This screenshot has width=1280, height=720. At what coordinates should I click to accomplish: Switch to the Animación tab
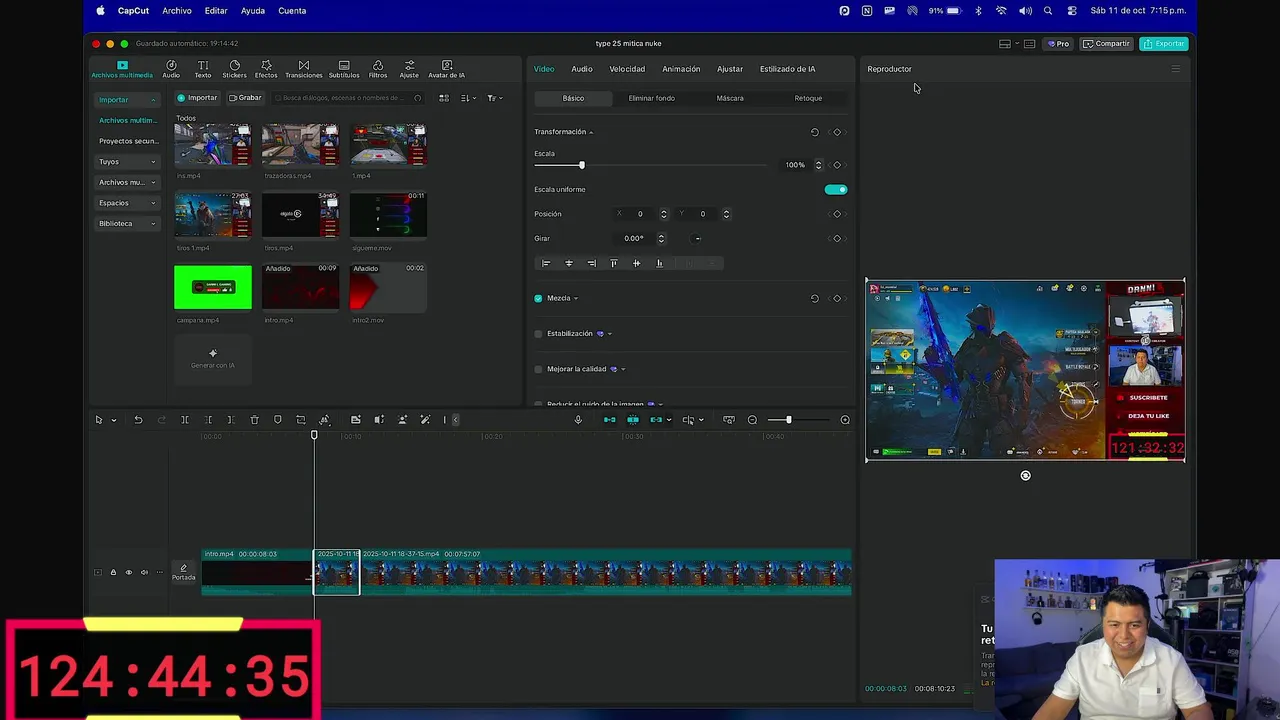tap(681, 69)
